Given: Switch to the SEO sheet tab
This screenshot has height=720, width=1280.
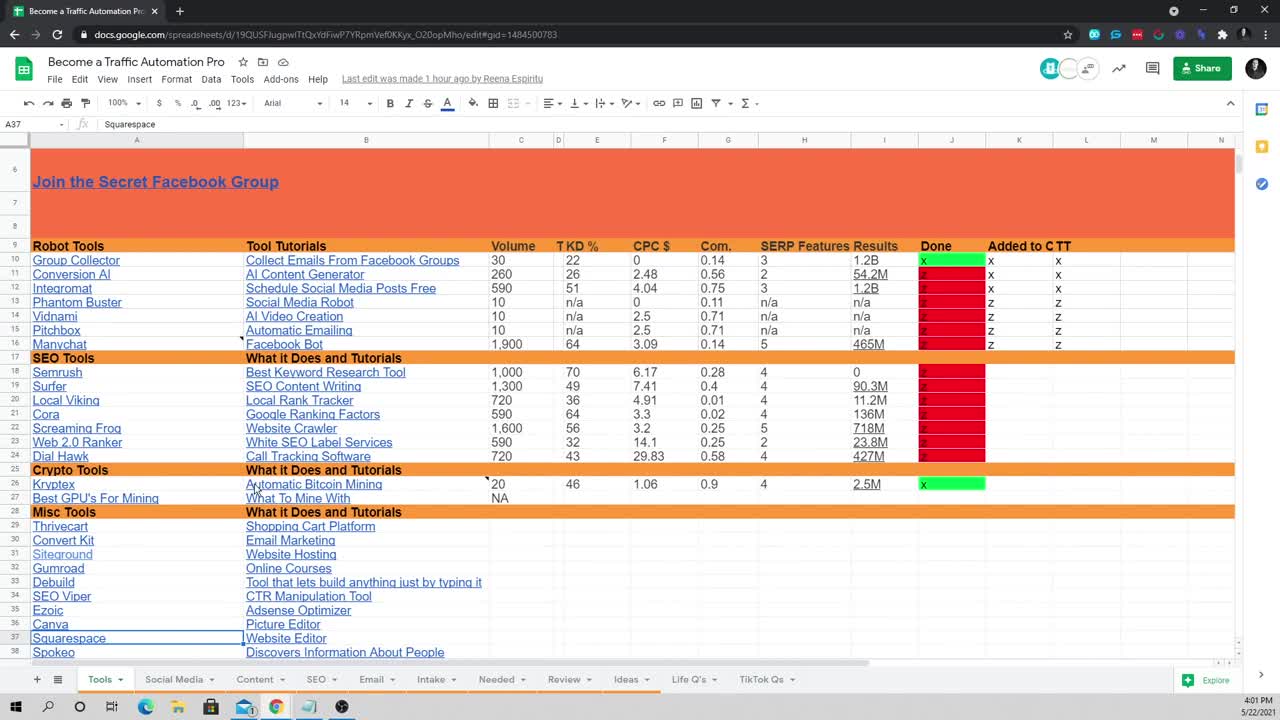Looking at the screenshot, I should 321,680.
